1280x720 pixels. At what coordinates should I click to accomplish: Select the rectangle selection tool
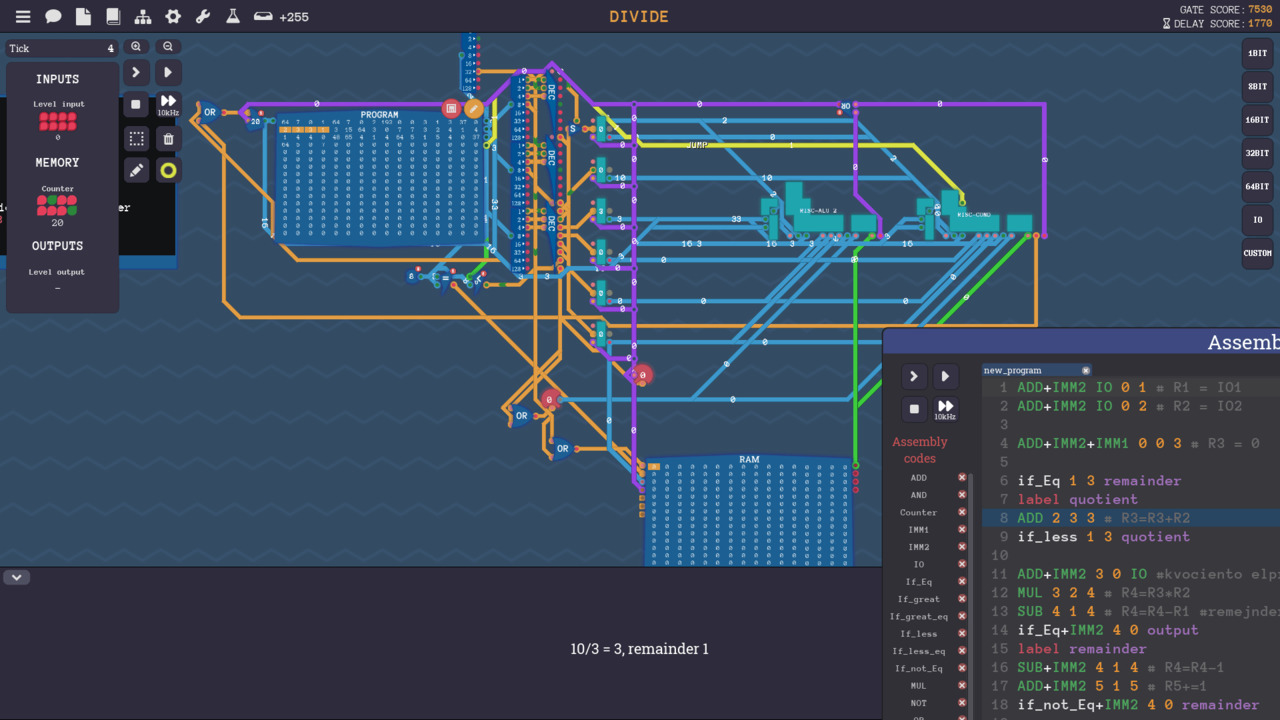[x=136, y=138]
